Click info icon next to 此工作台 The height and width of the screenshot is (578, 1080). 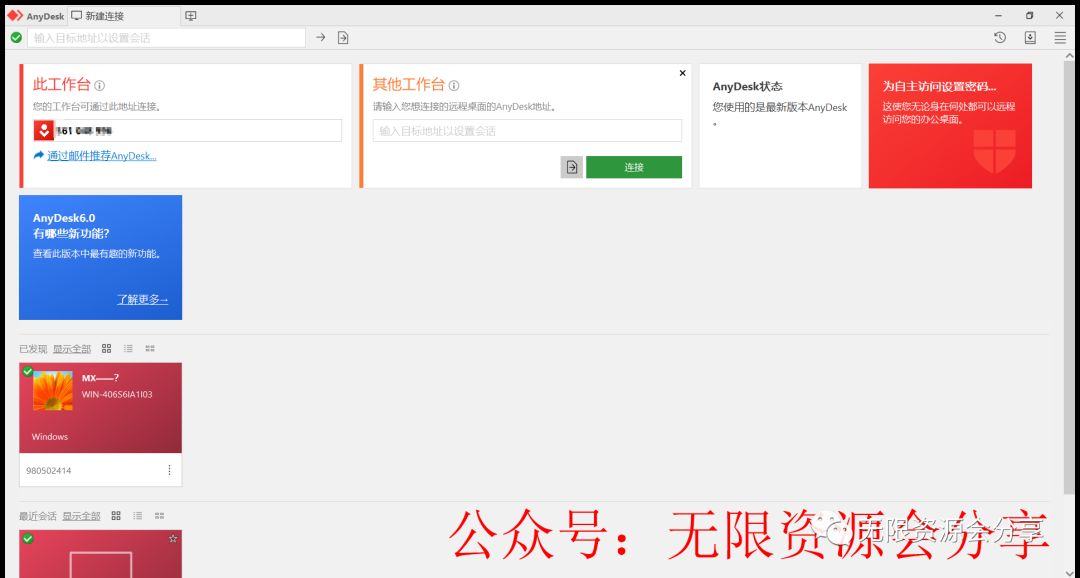[x=100, y=85]
